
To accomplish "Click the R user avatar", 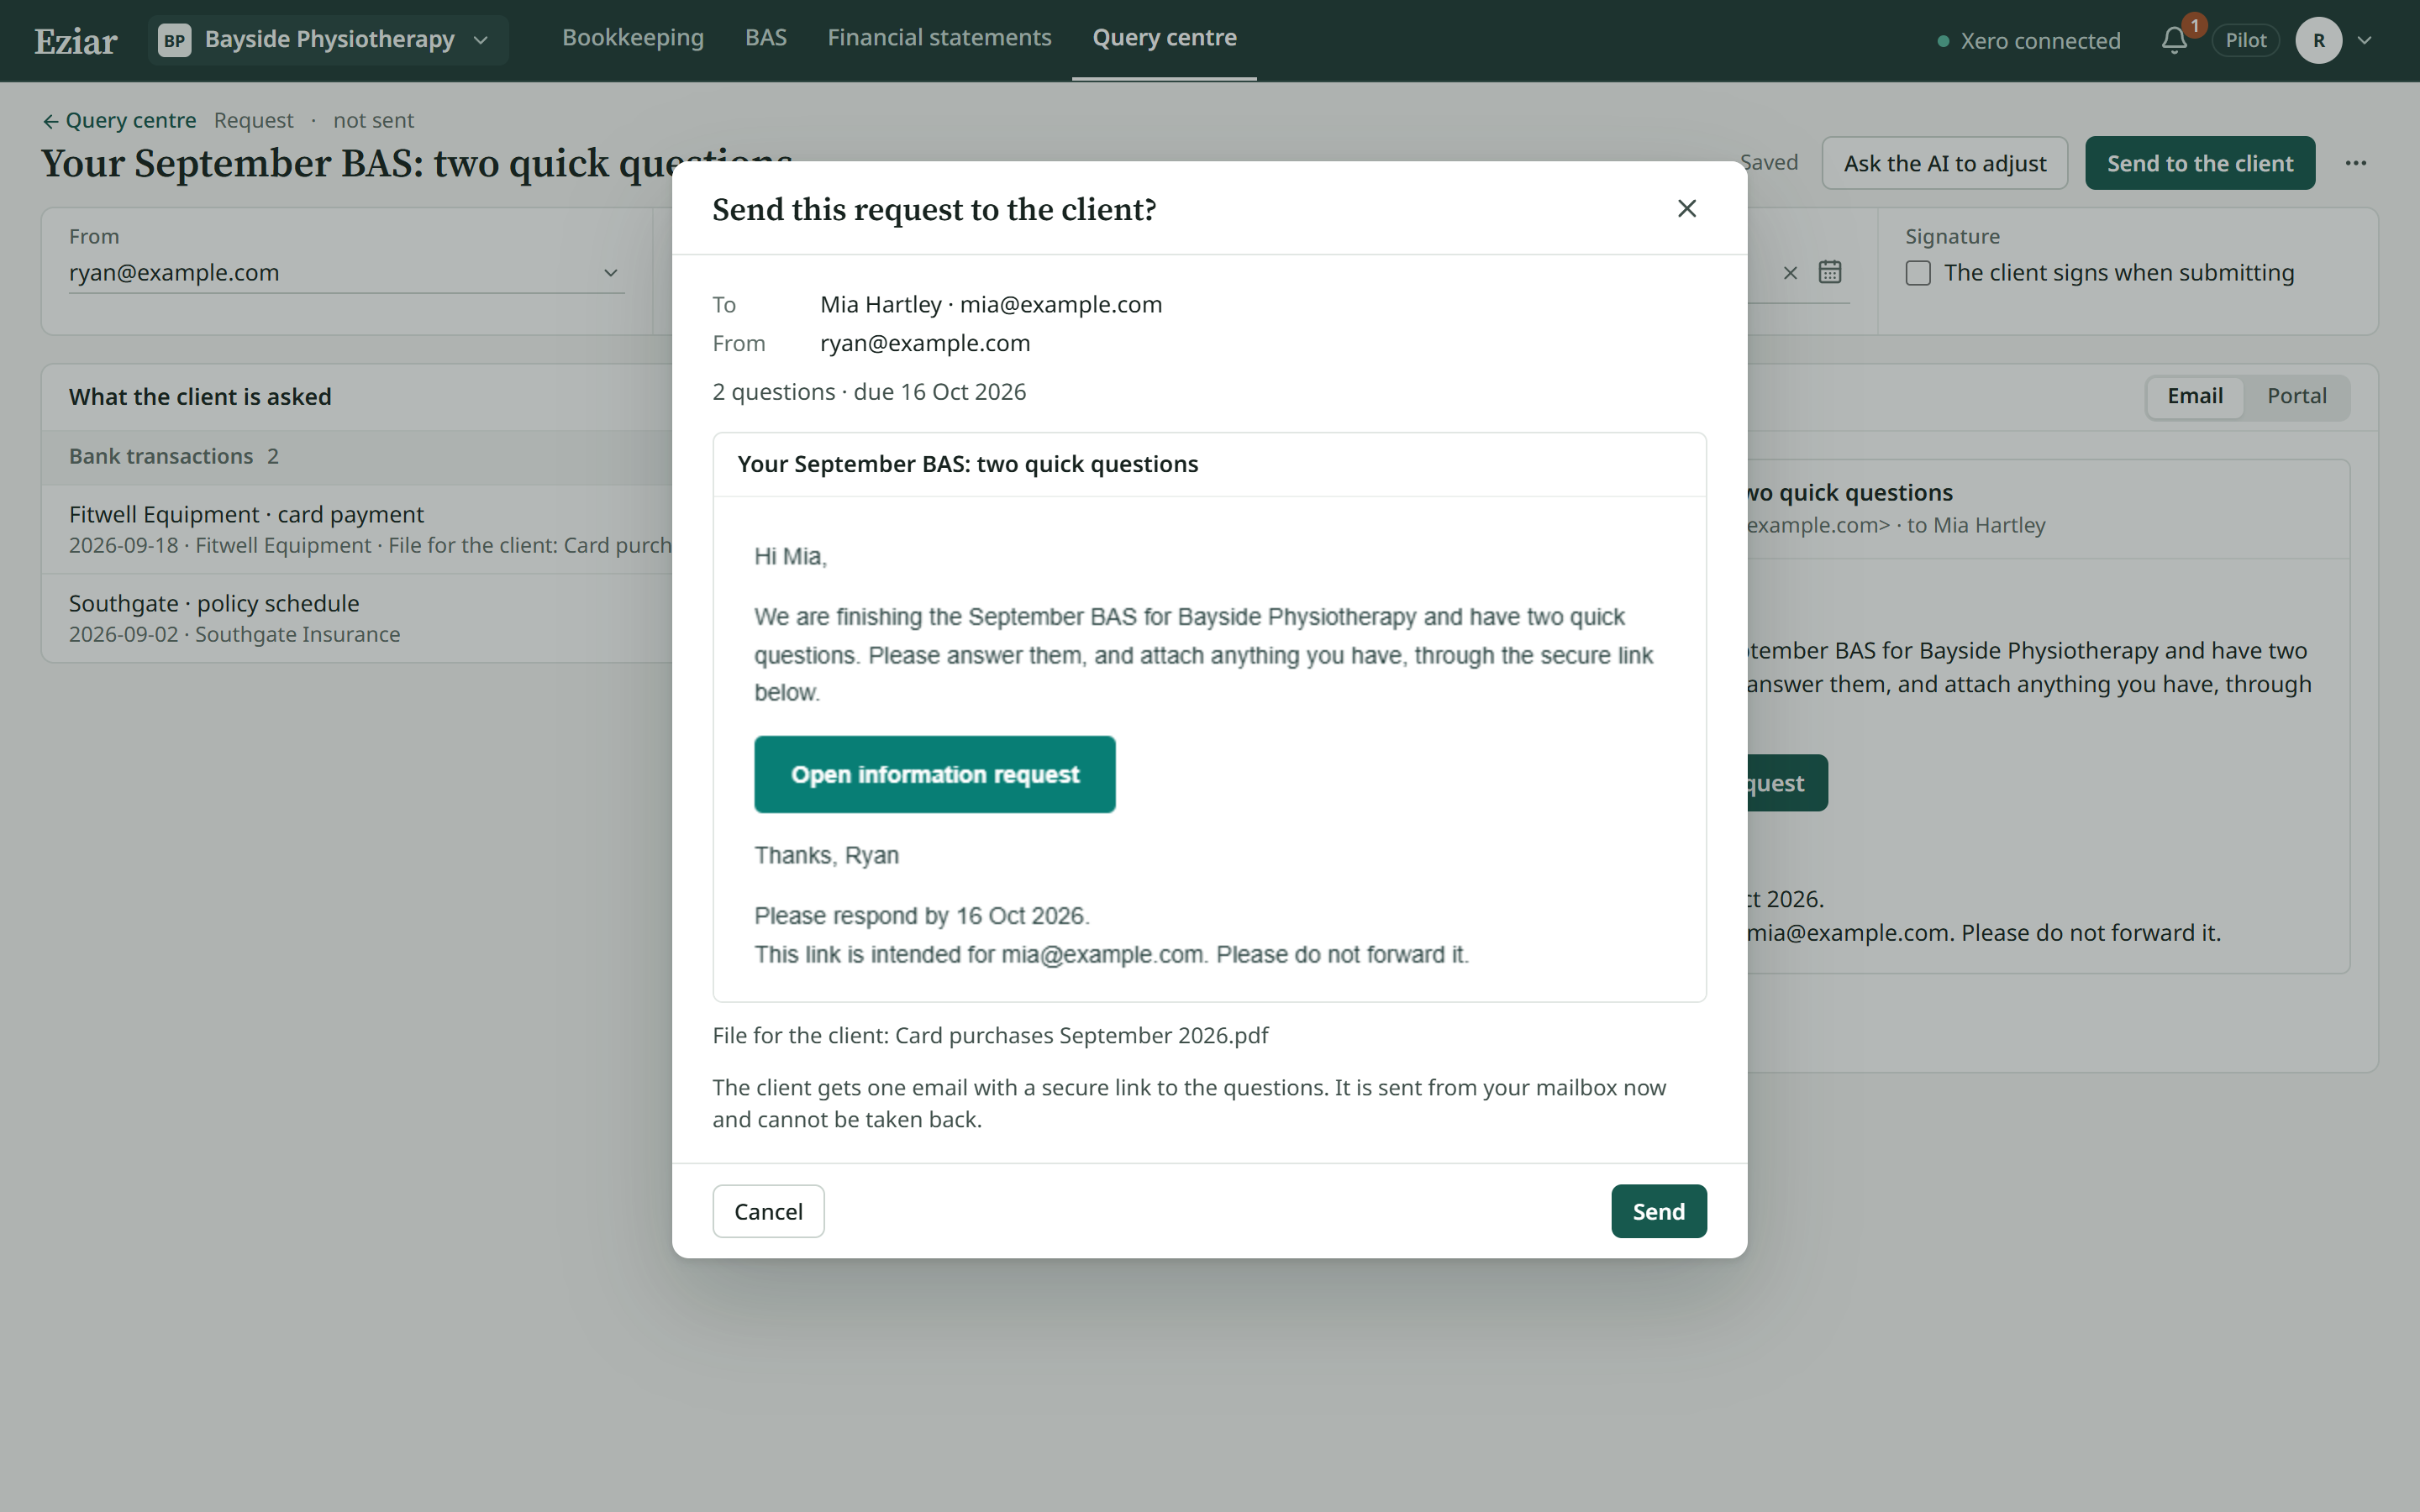I will [x=2319, y=40].
